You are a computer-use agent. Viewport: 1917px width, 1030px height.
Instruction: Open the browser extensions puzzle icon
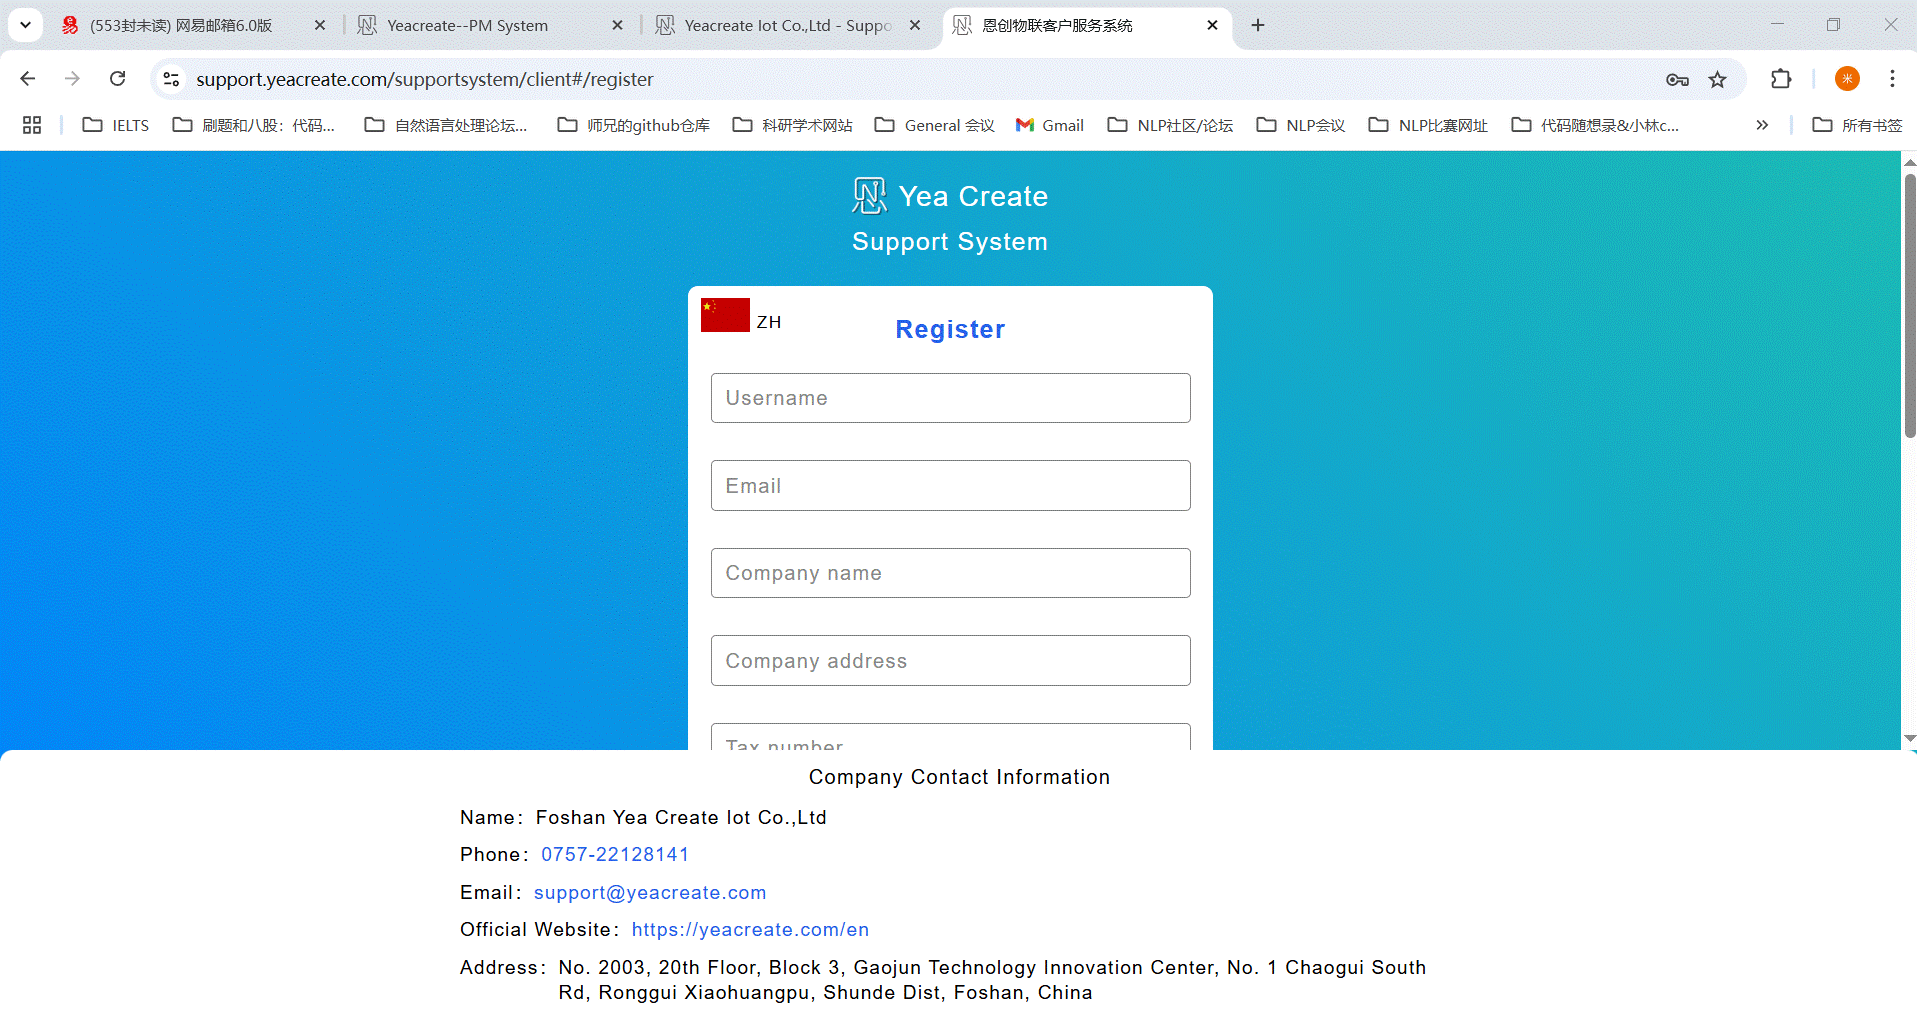point(1780,79)
